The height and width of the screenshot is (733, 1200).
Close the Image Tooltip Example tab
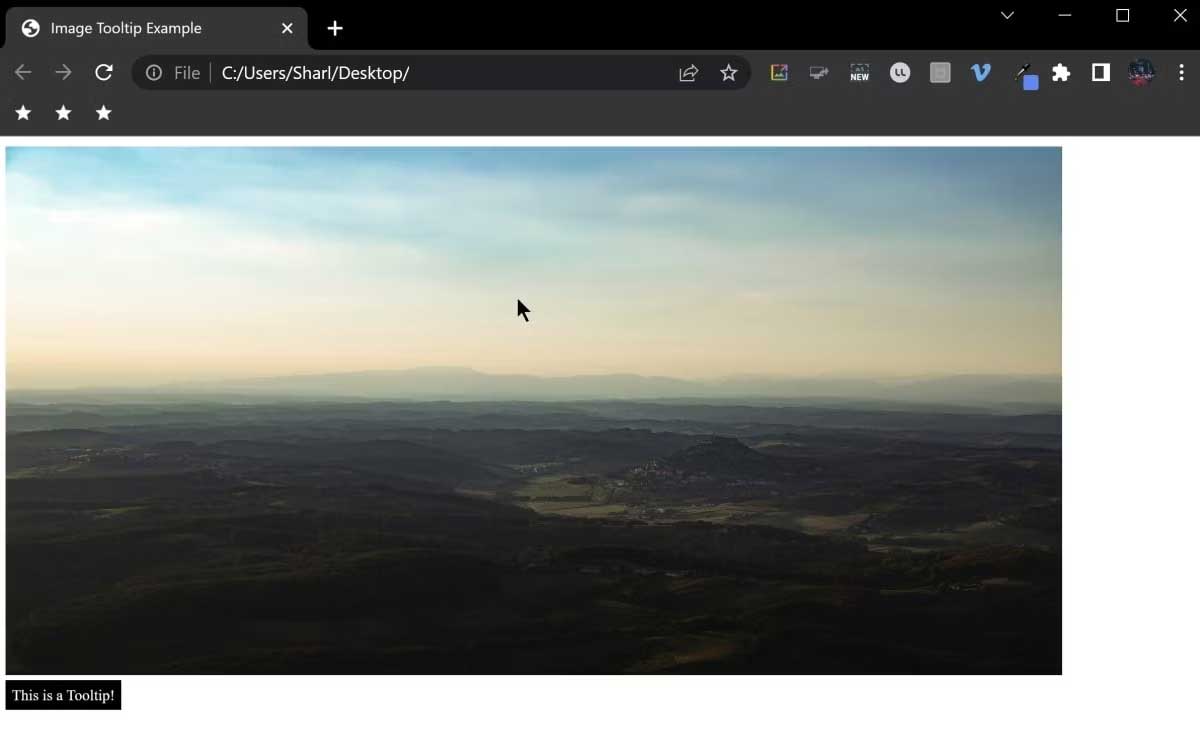tap(287, 28)
